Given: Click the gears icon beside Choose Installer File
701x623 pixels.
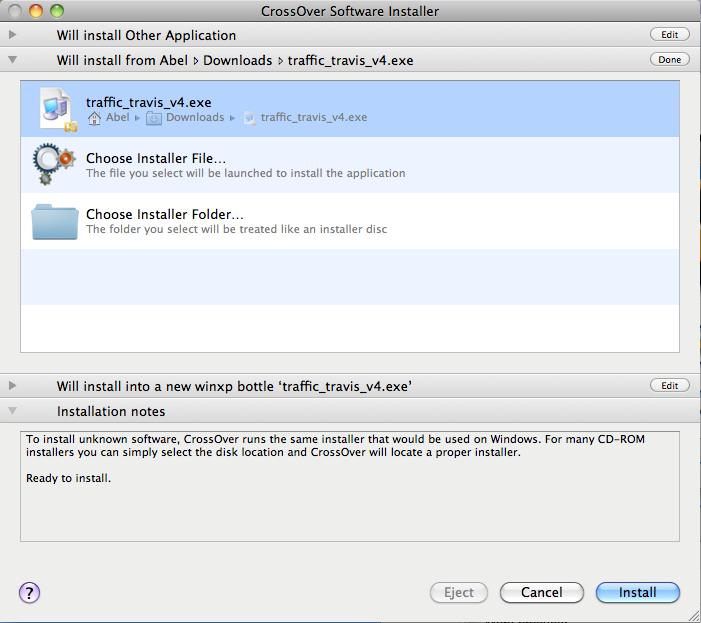Looking at the screenshot, I should [54, 164].
